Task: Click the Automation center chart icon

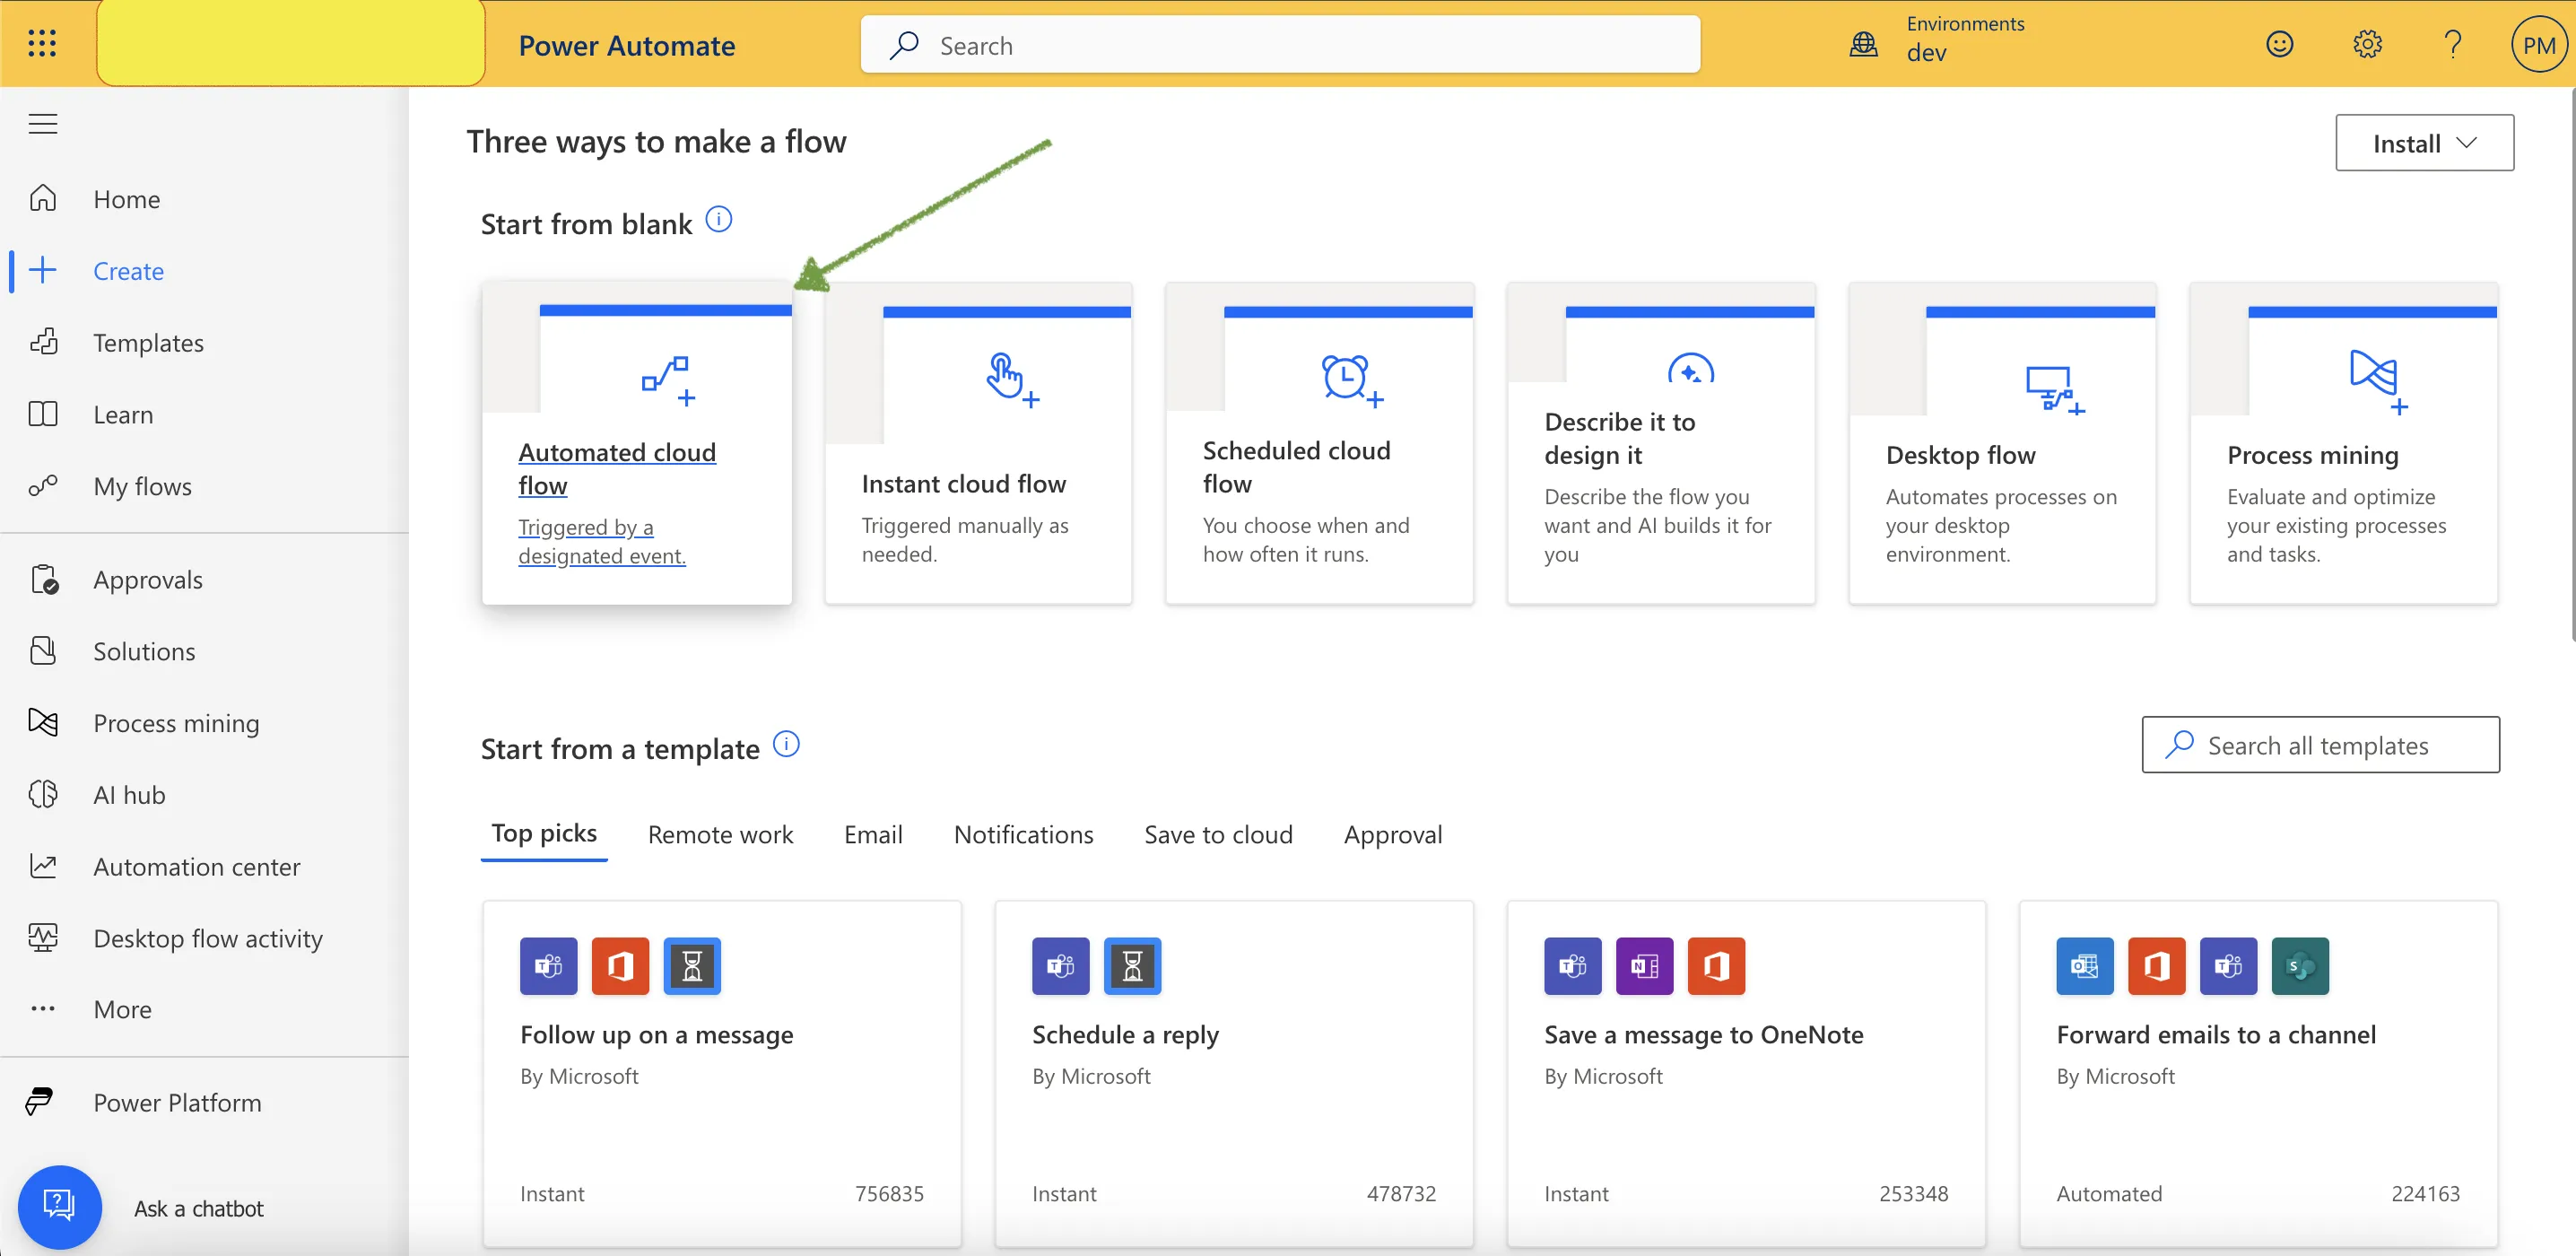Action: pos(43,866)
